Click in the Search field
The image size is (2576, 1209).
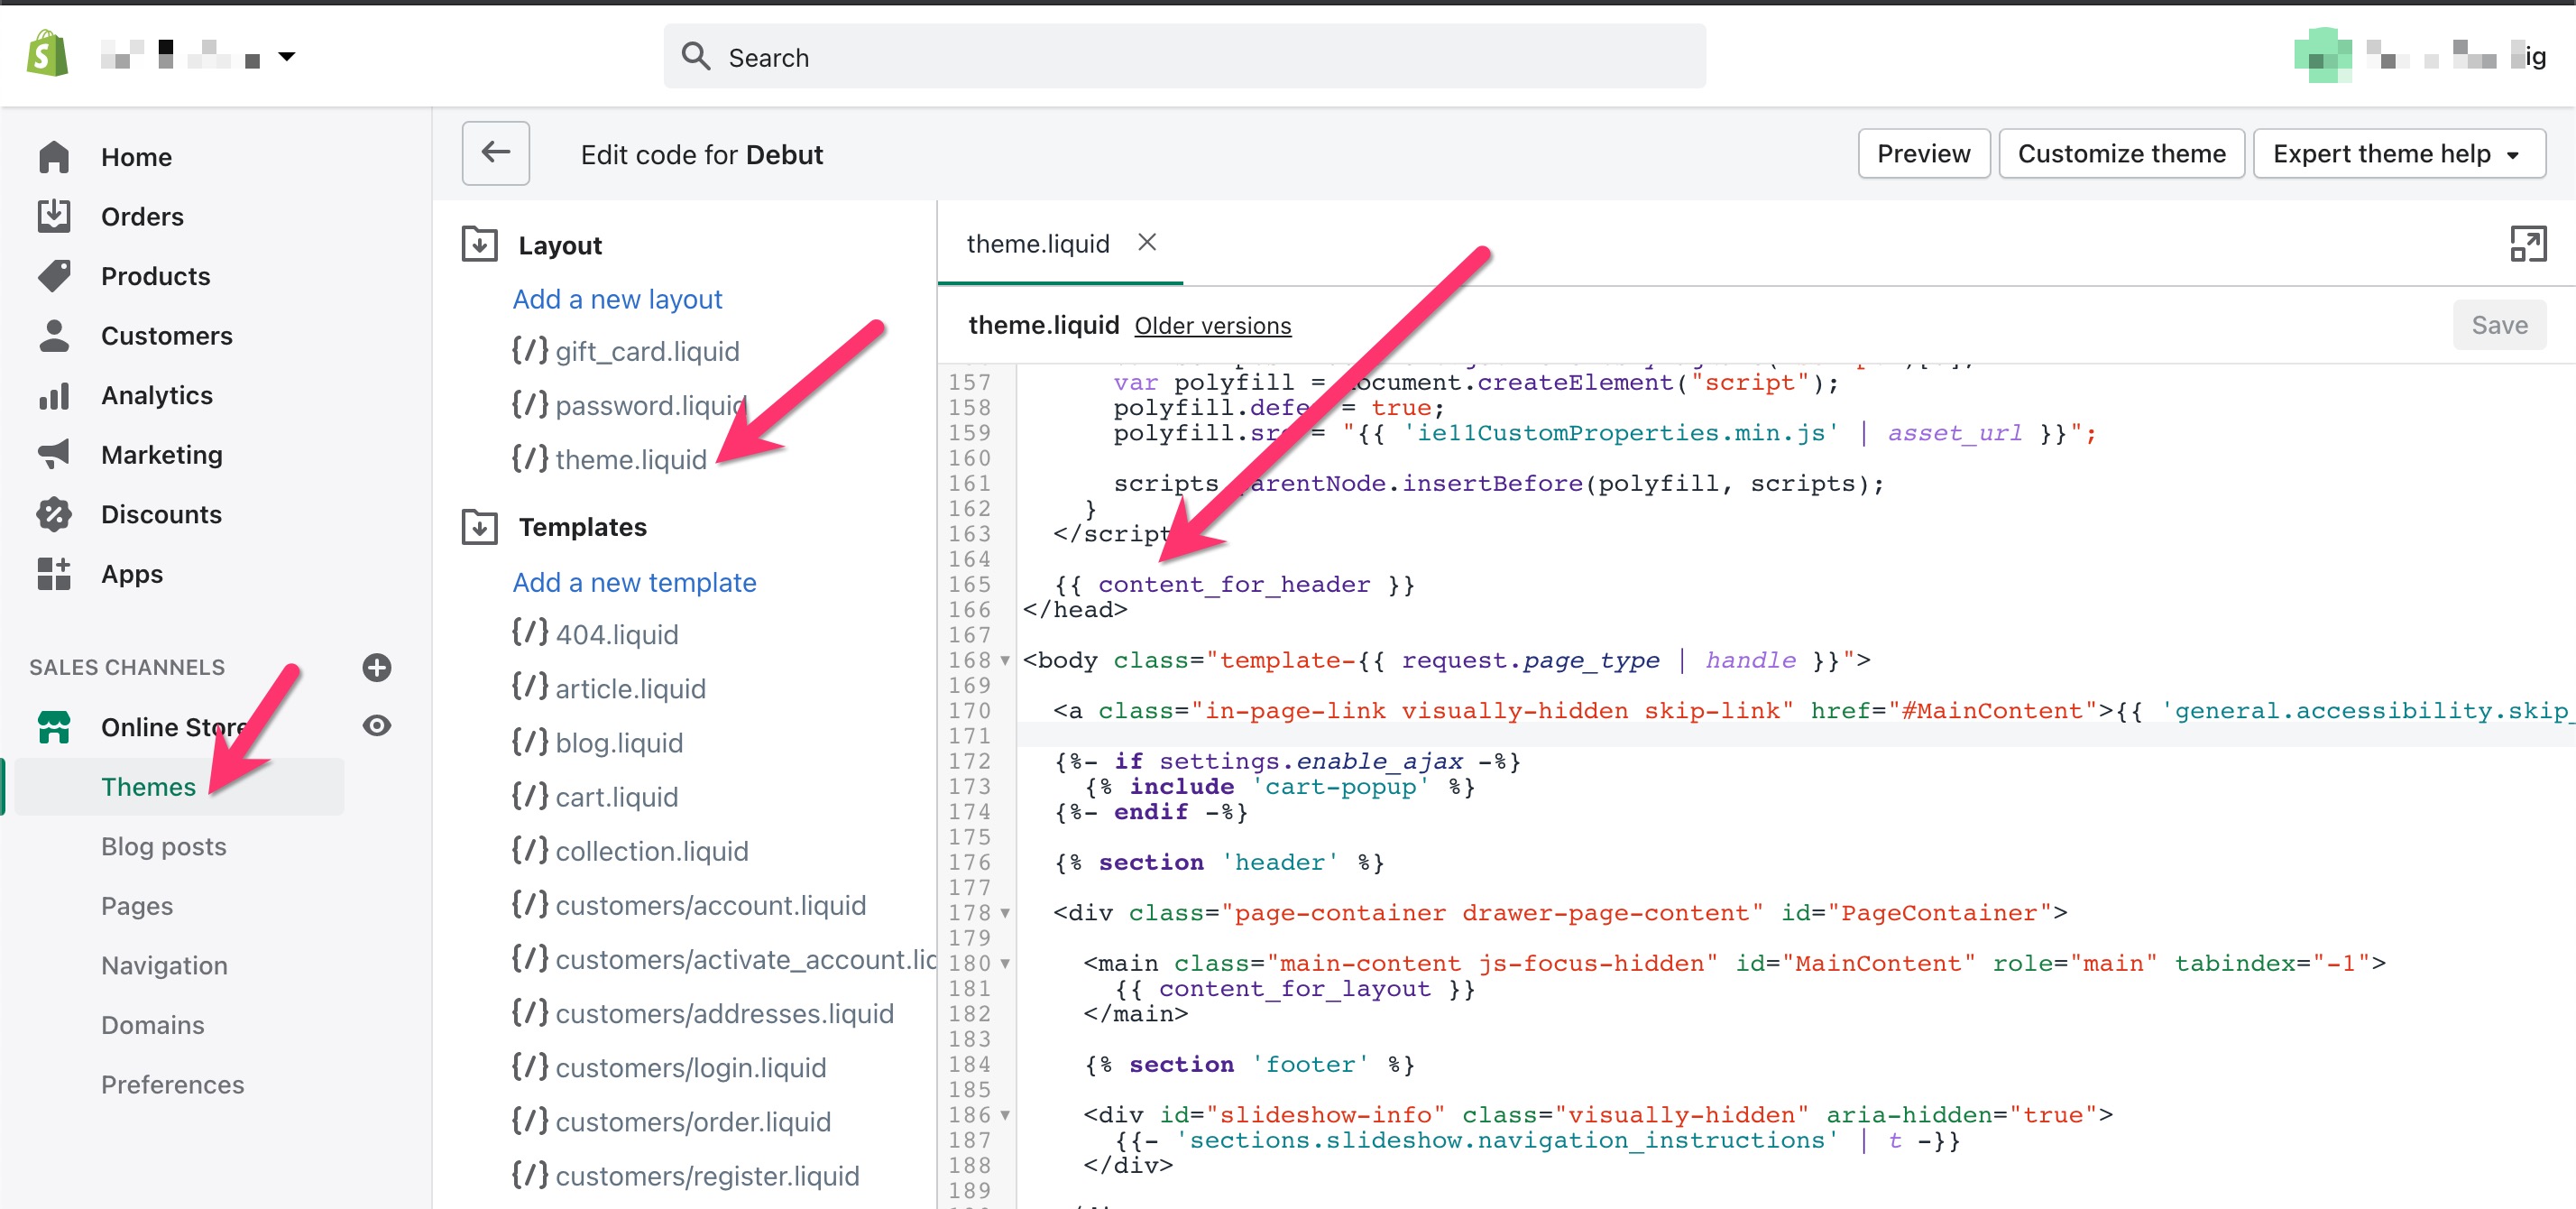tap(1184, 57)
